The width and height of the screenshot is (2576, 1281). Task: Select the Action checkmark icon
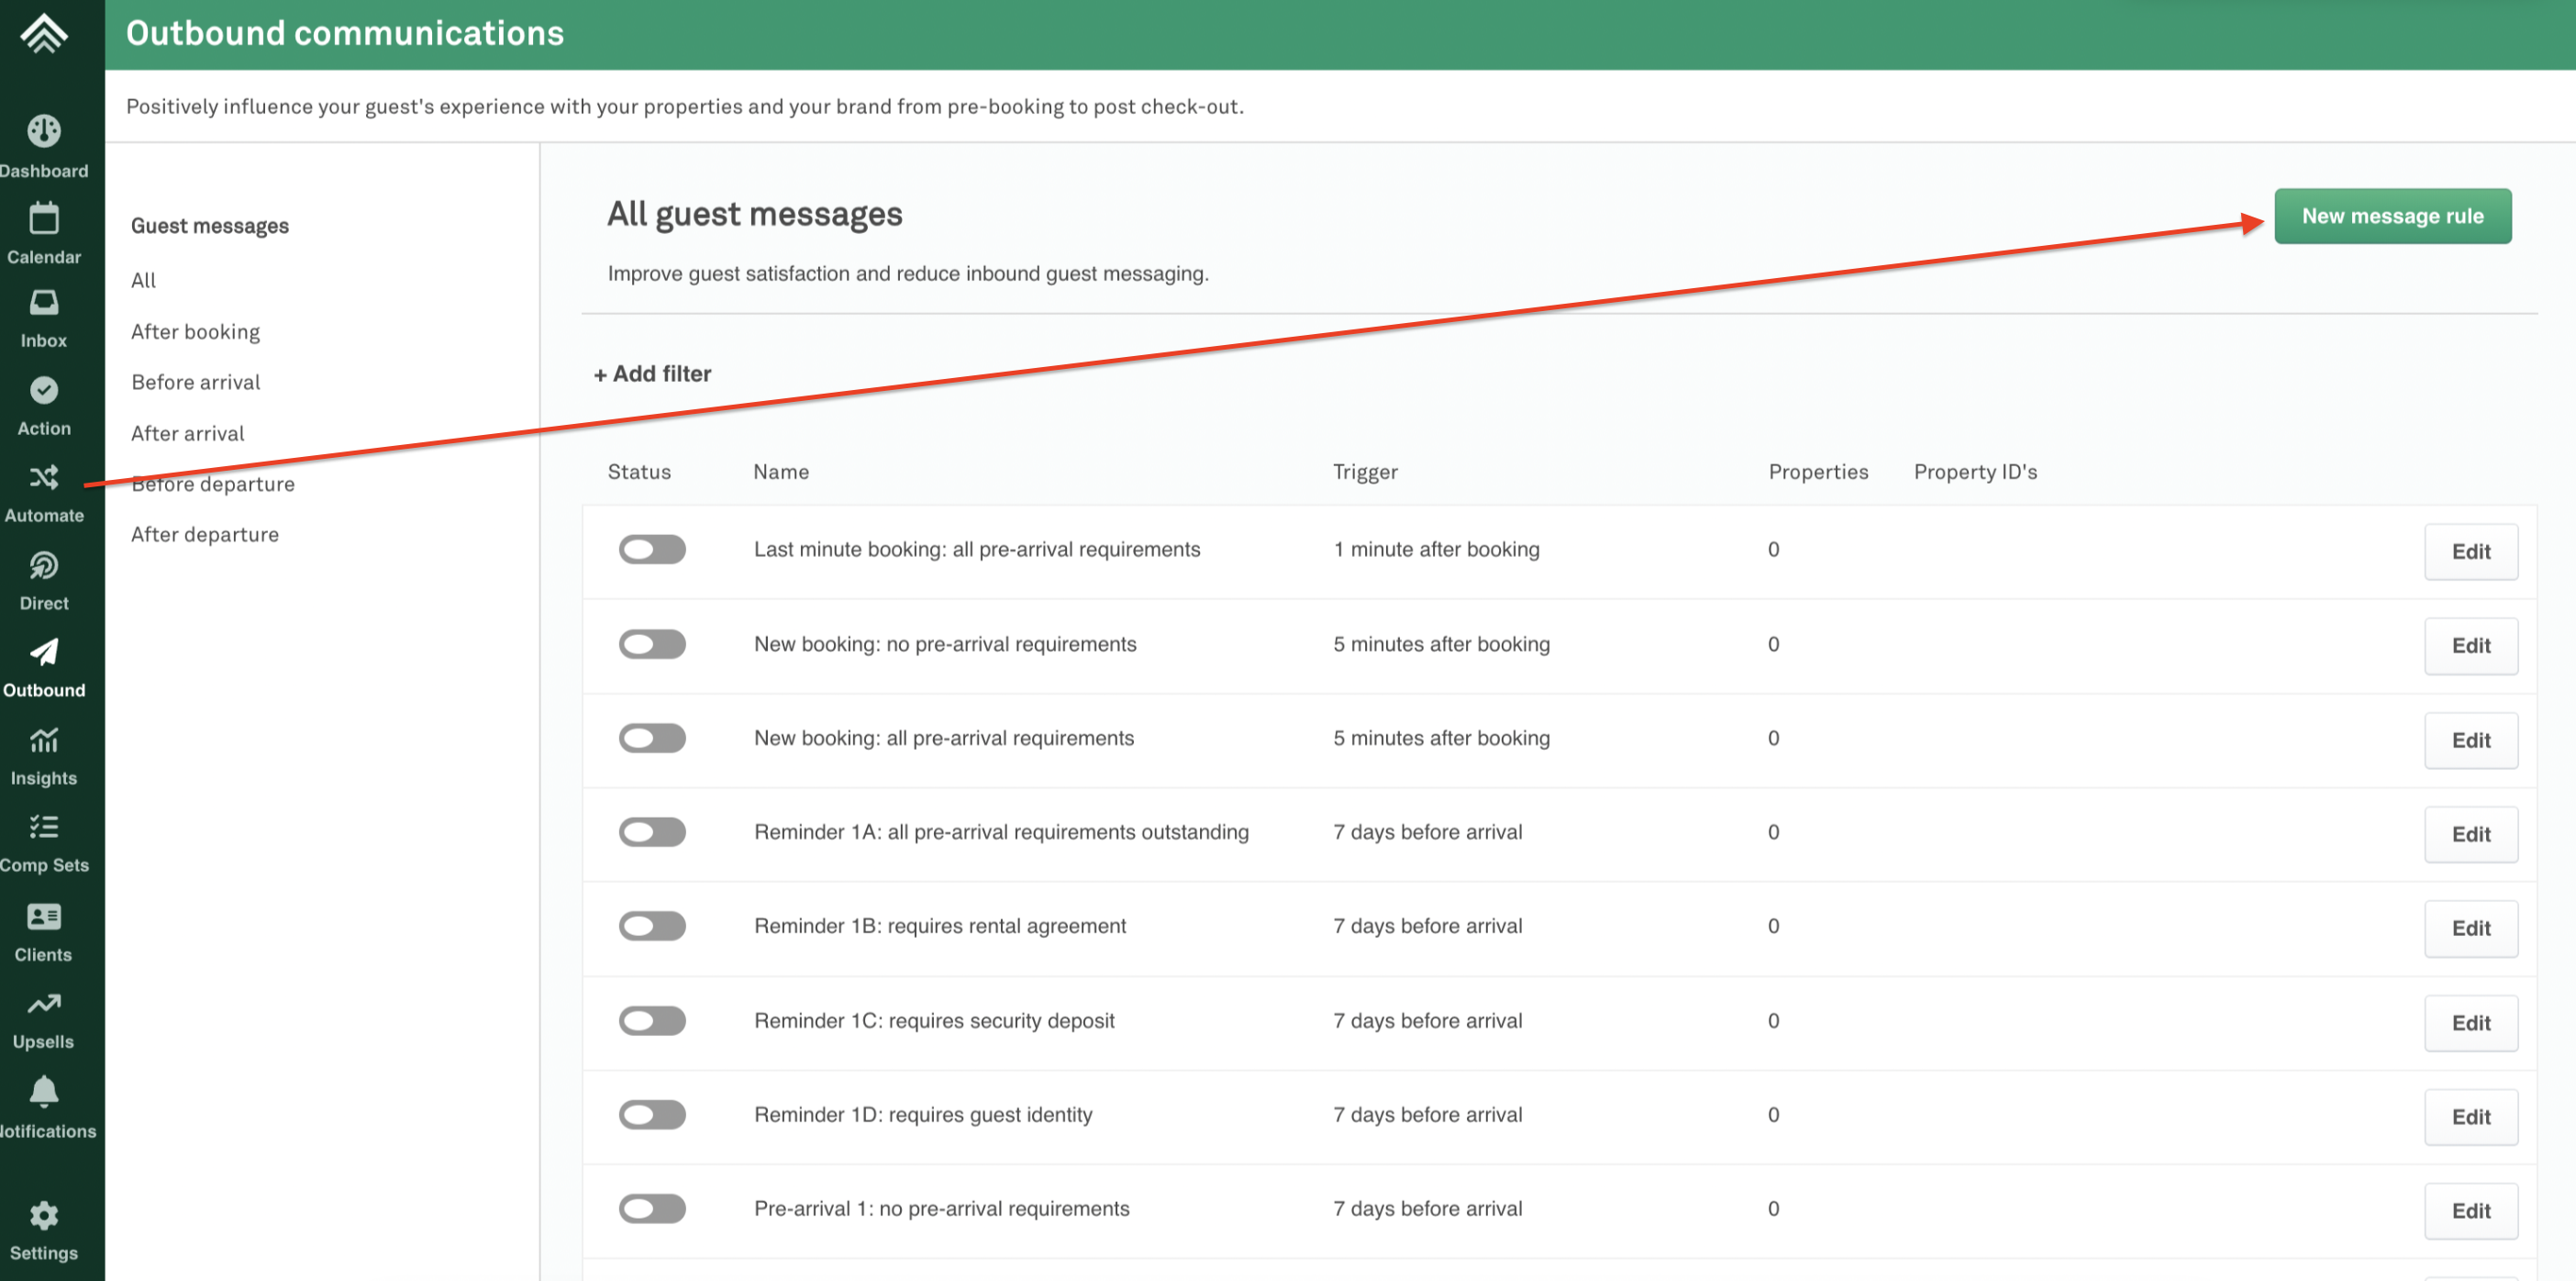pos(43,390)
